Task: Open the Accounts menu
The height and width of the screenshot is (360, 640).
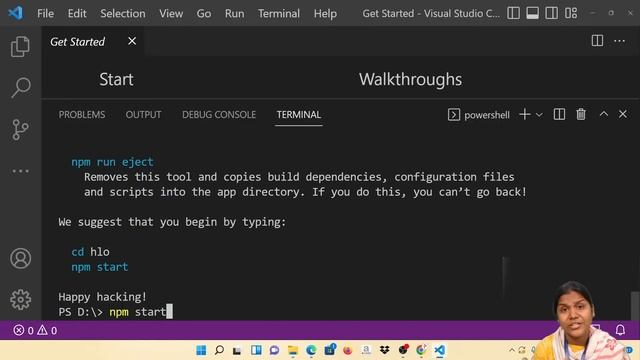Action: pyautogui.click(x=20, y=258)
